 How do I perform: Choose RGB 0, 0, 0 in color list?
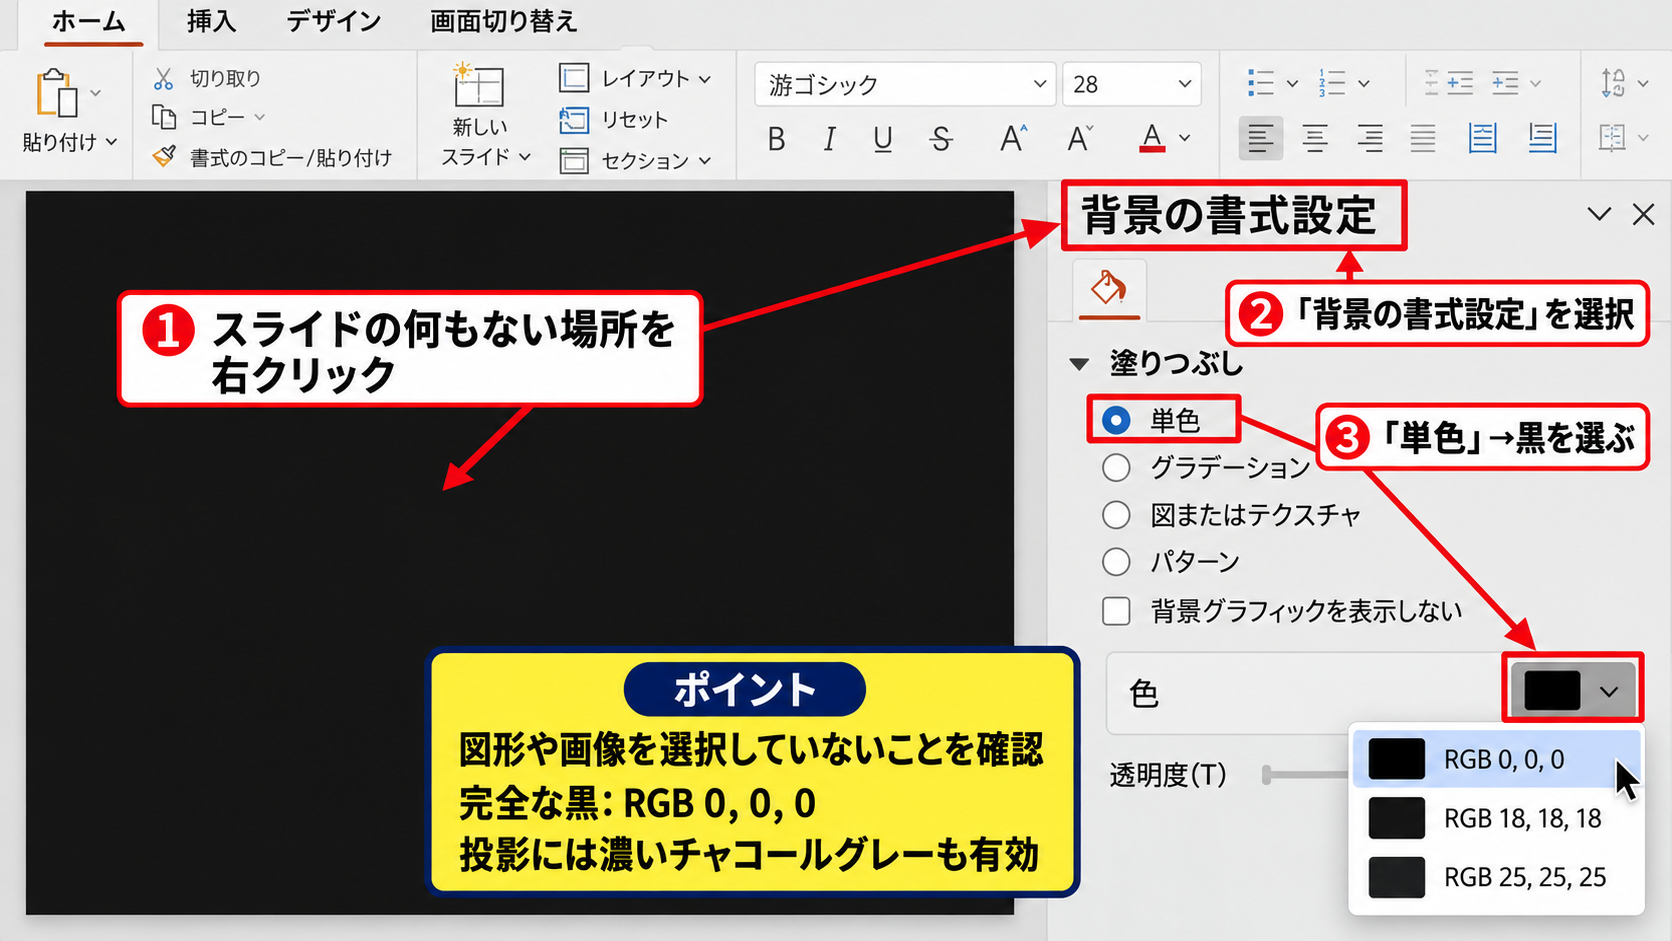coord(1497,759)
